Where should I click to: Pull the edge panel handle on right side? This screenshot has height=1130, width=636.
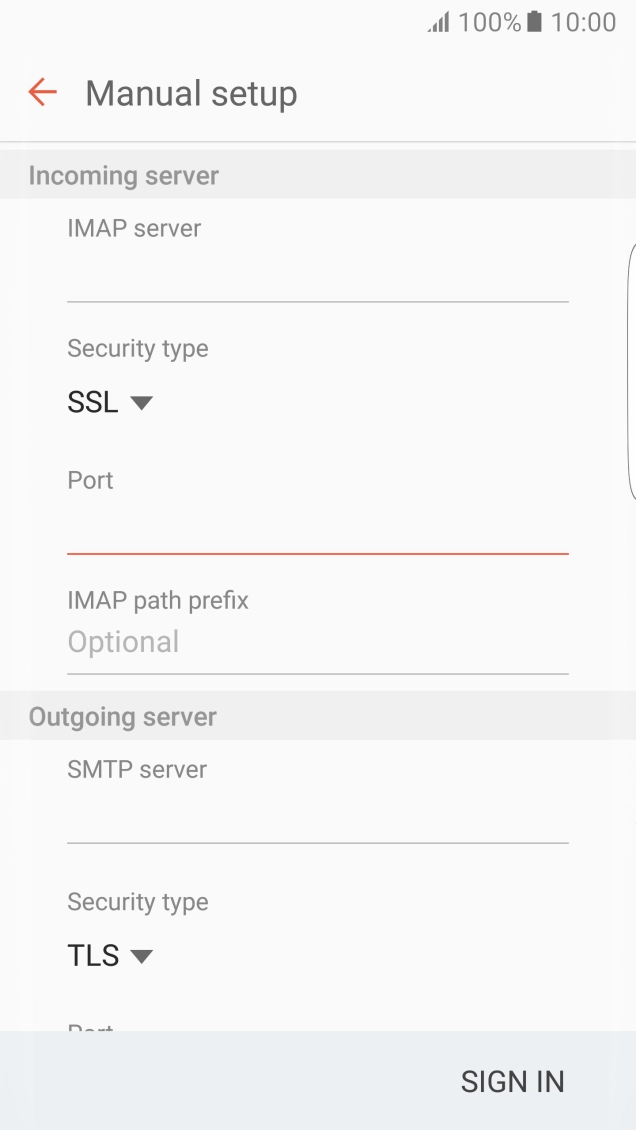point(631,370)
